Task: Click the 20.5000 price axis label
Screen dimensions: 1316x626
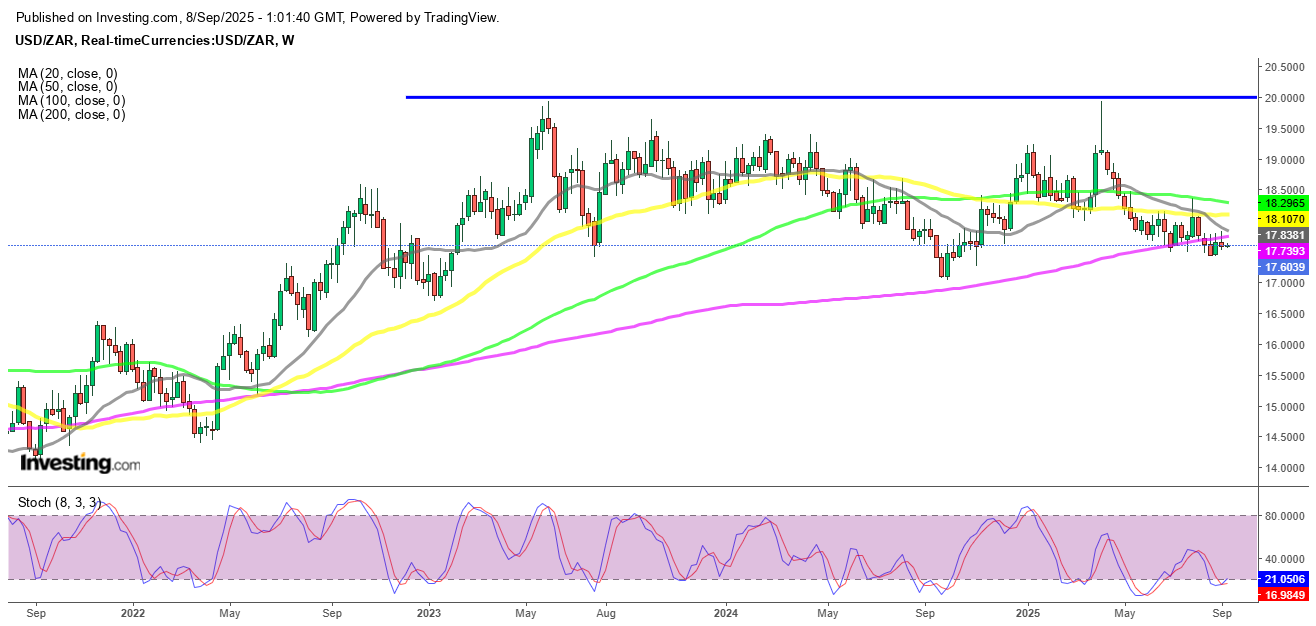Action: pyautogui.click(x=1282, y=67)
